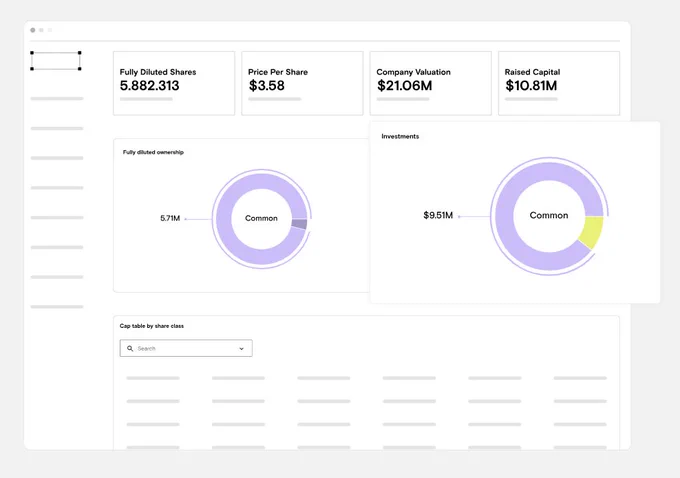This screenshot has height=478, width=680.
Task: Click the Cap table by share class heading
Action: click(x=152, y=326)
